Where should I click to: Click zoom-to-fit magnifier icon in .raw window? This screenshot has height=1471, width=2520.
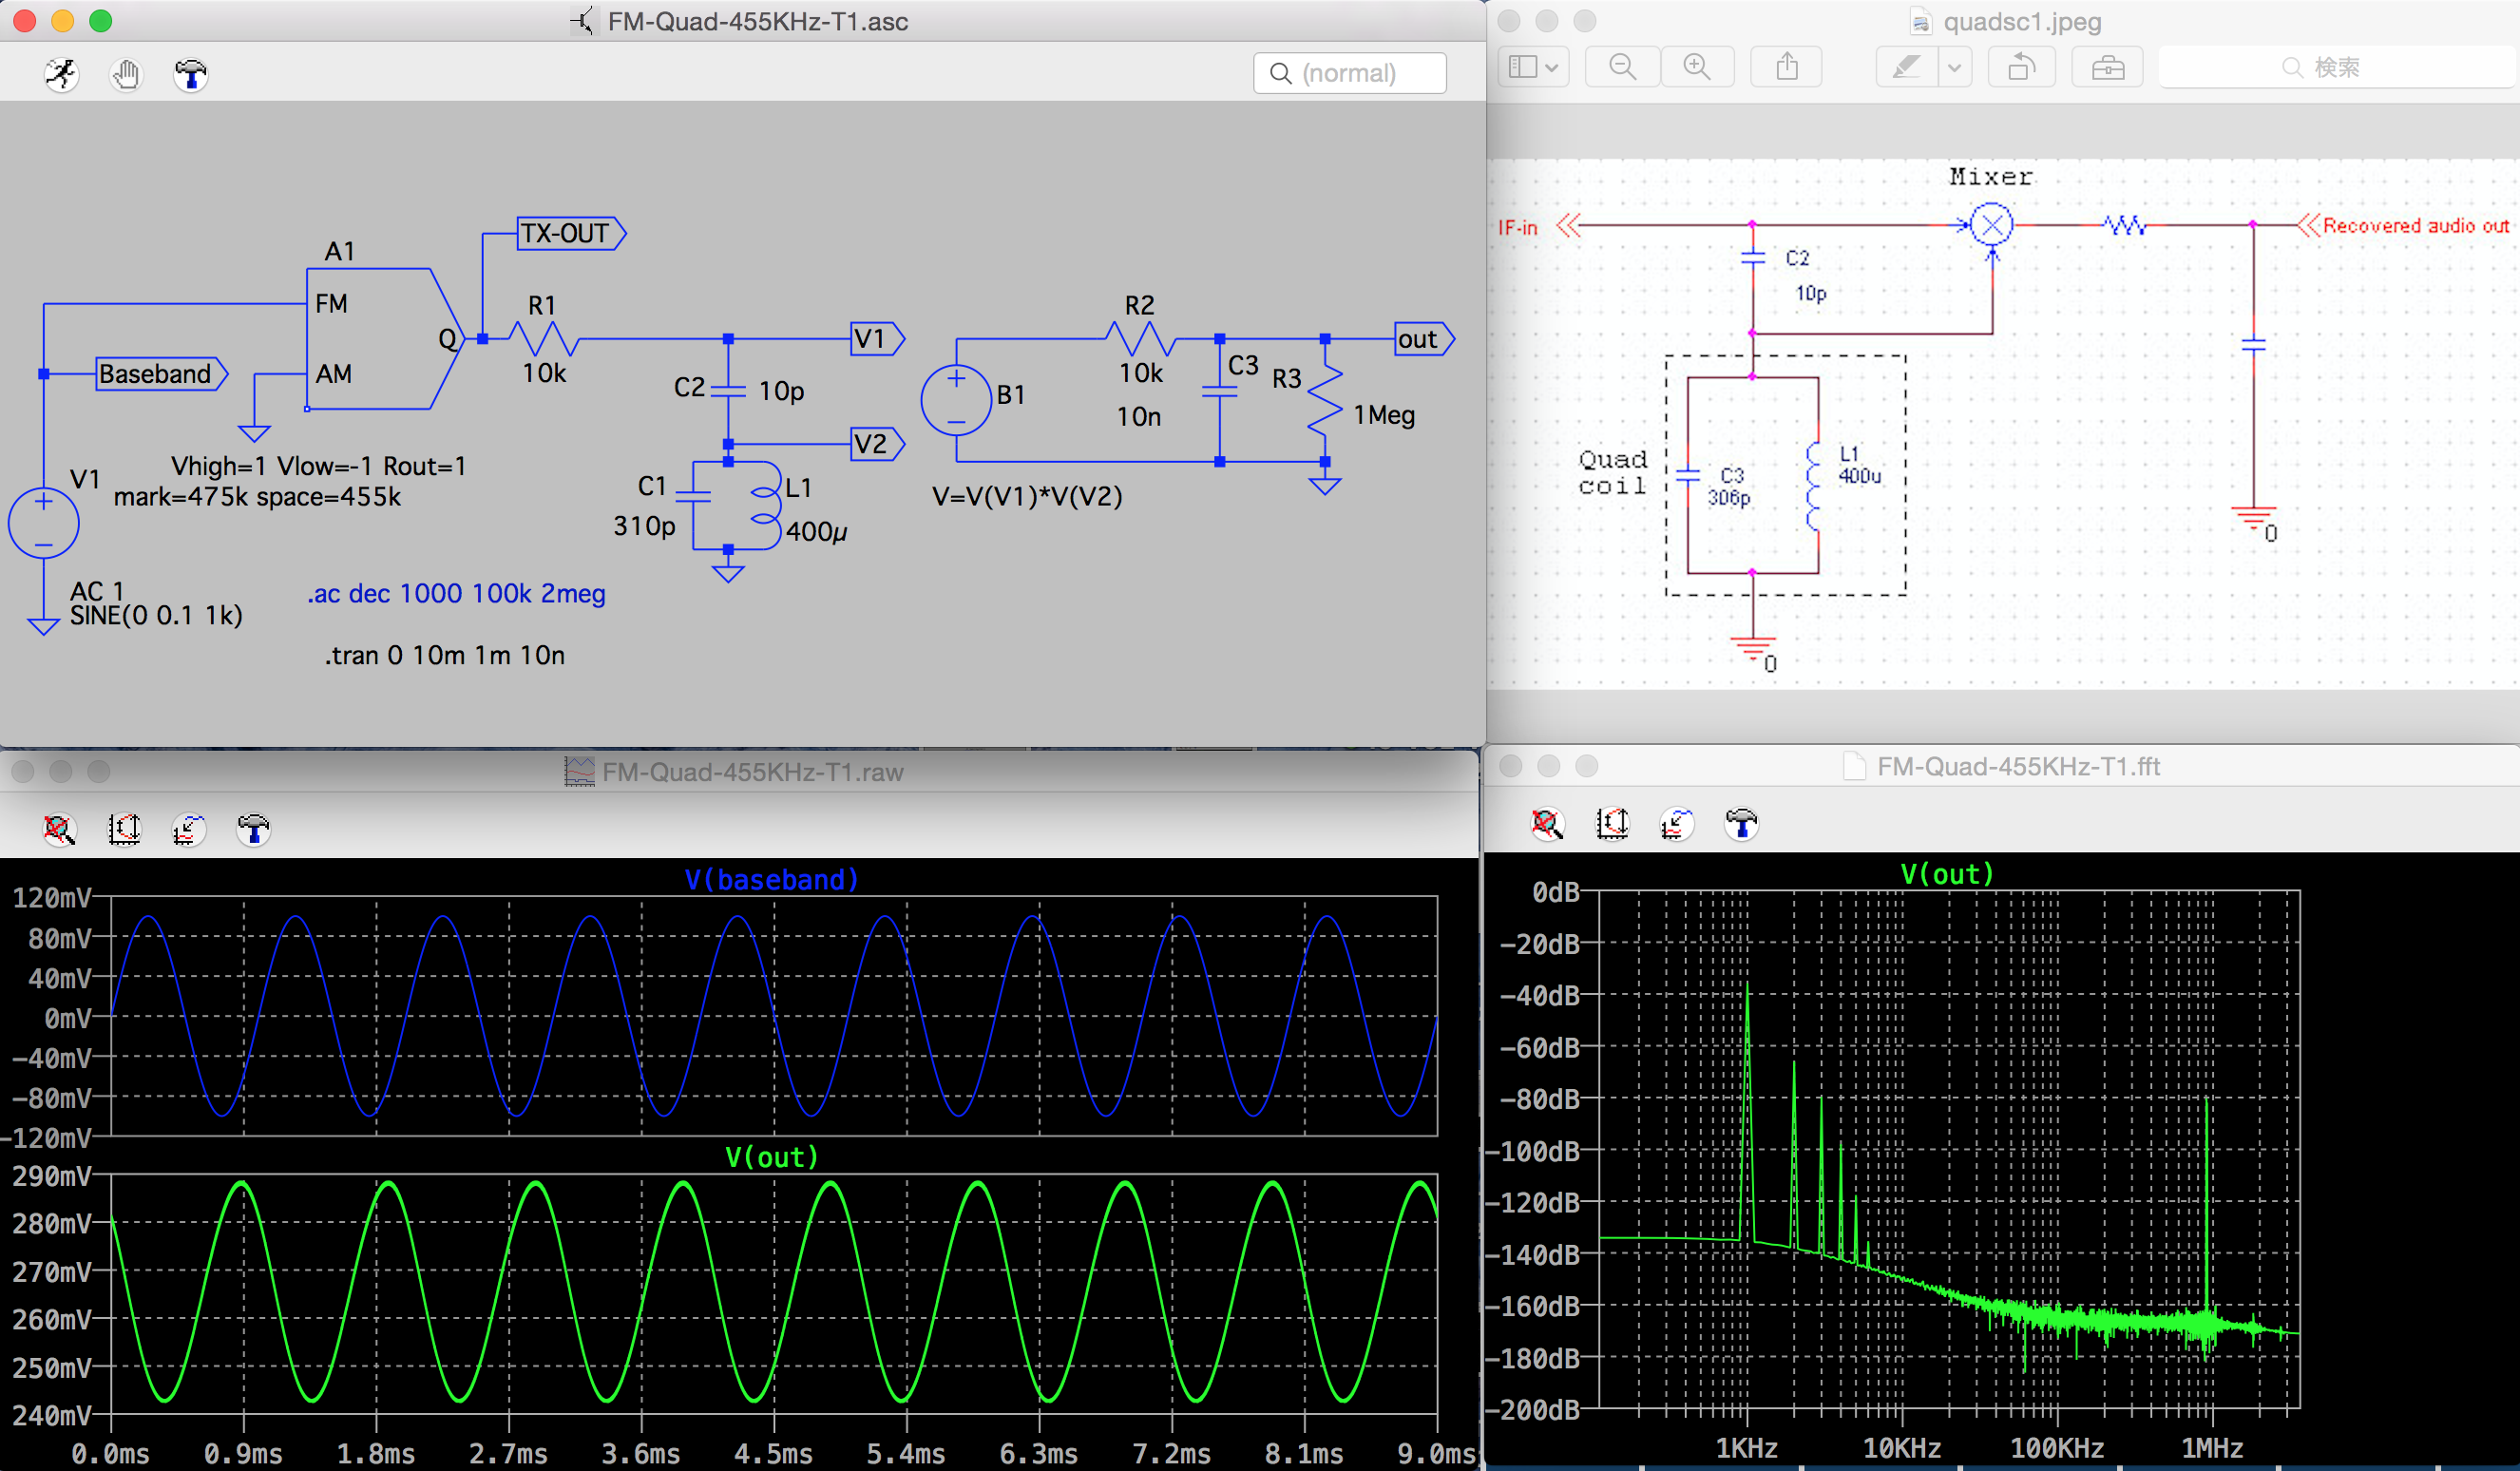tap(59, 828)
